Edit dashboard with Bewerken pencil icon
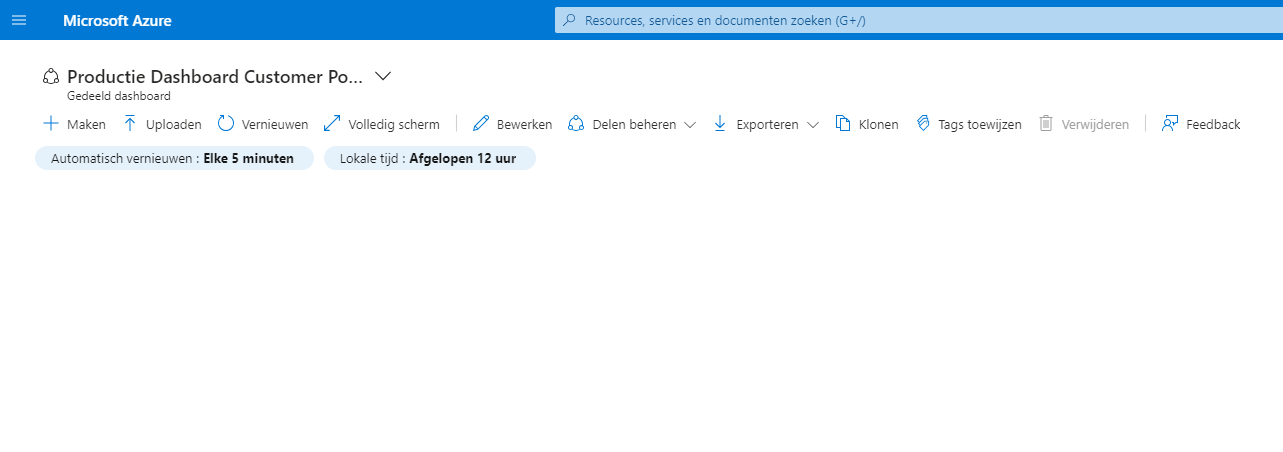Screen dimensions: 1283x452 tap(481, 124)
